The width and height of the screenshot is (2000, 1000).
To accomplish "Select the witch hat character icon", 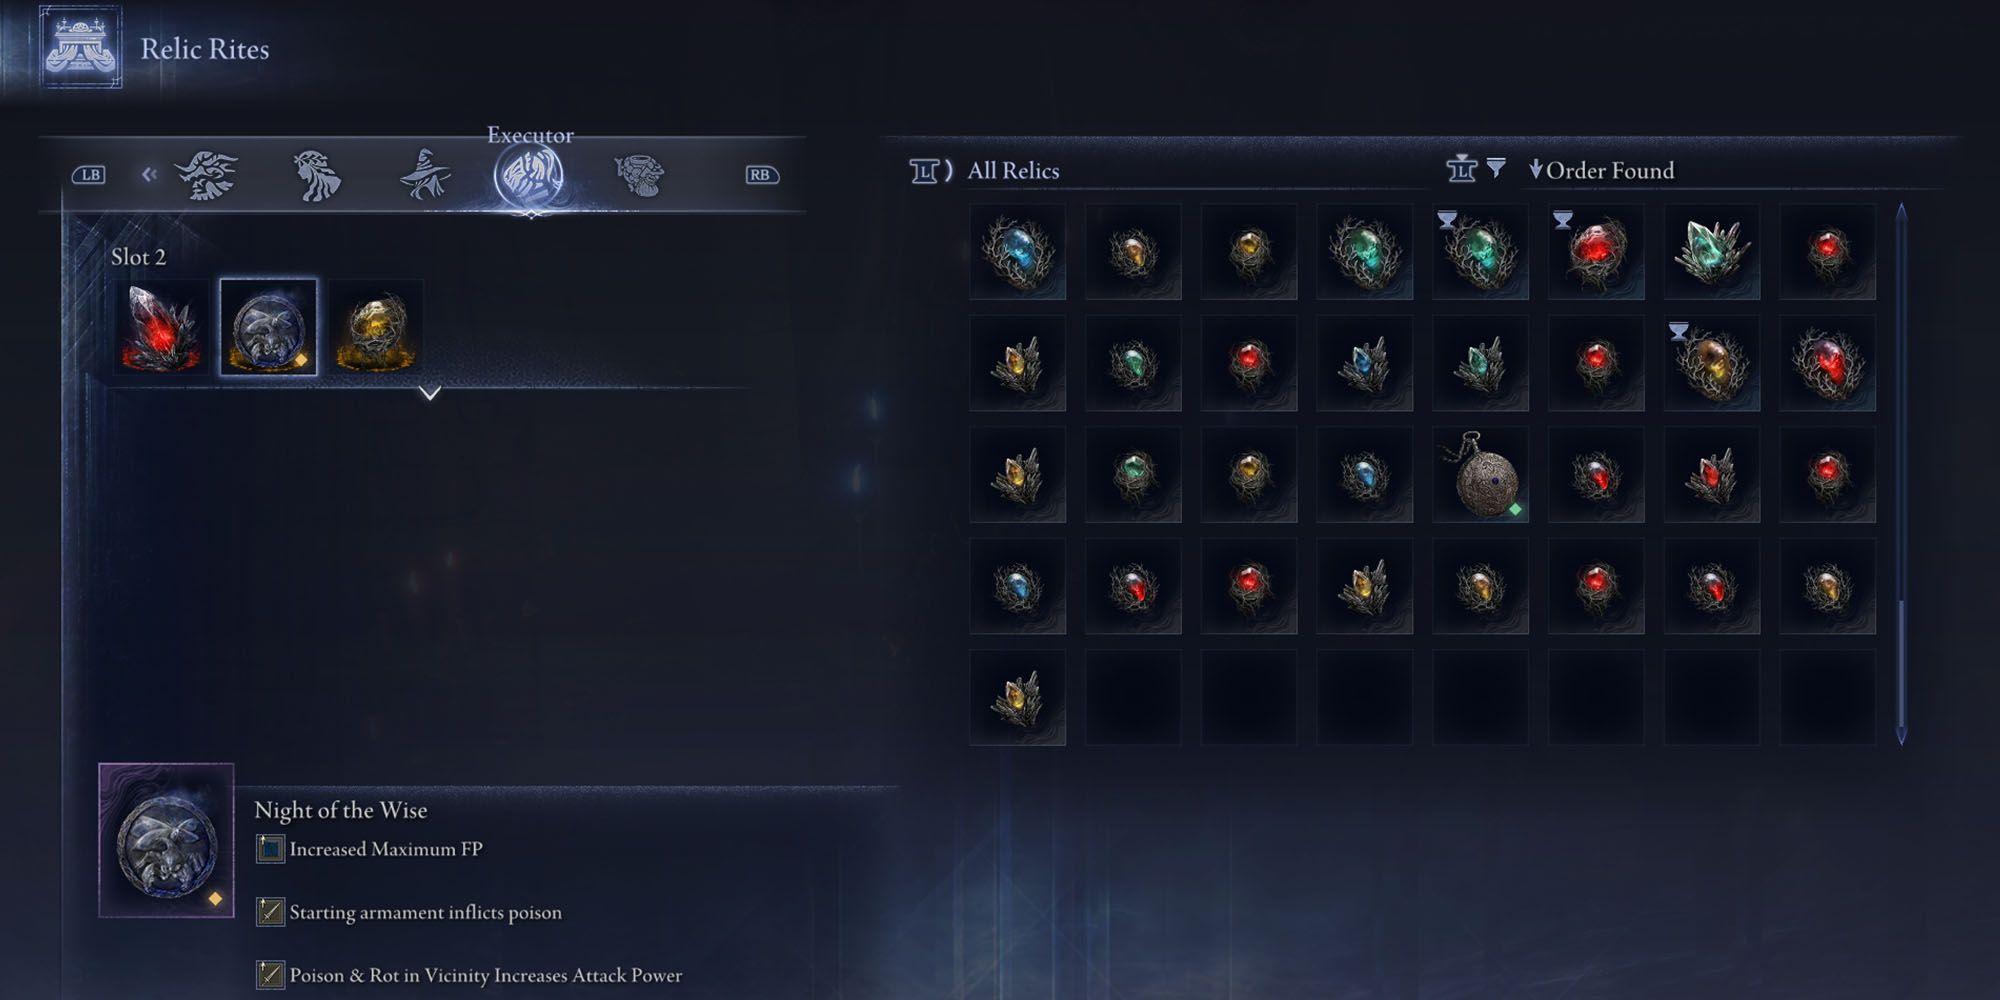I will pyautogui.click(x=424, y=175).
